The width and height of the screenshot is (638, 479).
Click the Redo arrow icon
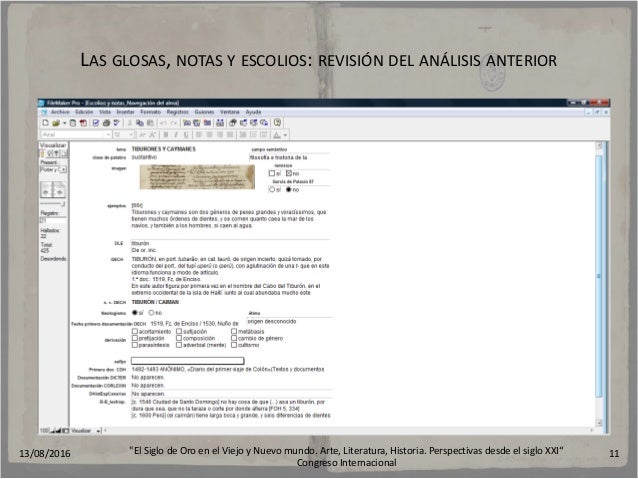point(174,123)
